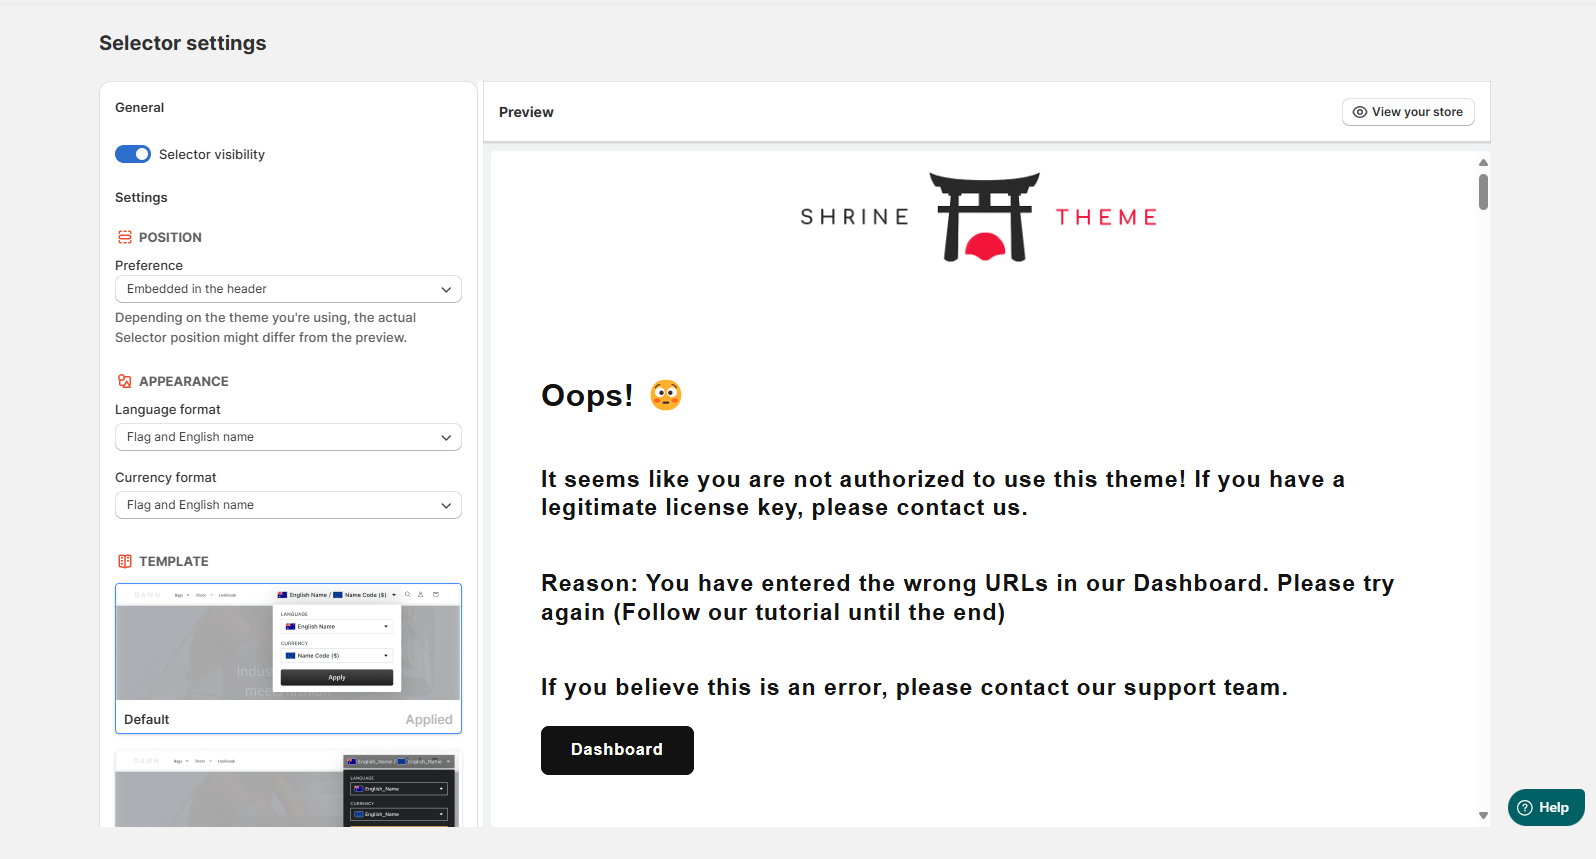1596x859 pixels.
Task: Click the Oops! surprised emoji
Action: tap(666, 395)
